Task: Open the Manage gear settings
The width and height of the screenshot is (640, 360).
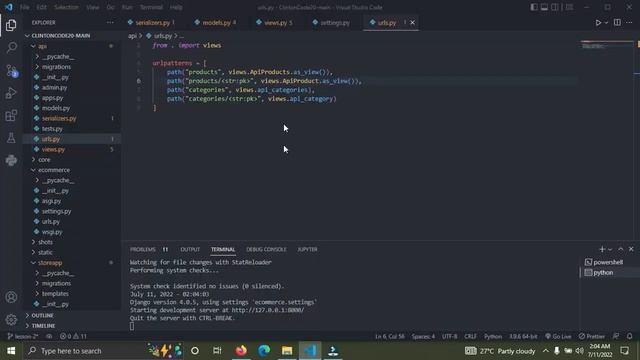Action: coord(11,320)
